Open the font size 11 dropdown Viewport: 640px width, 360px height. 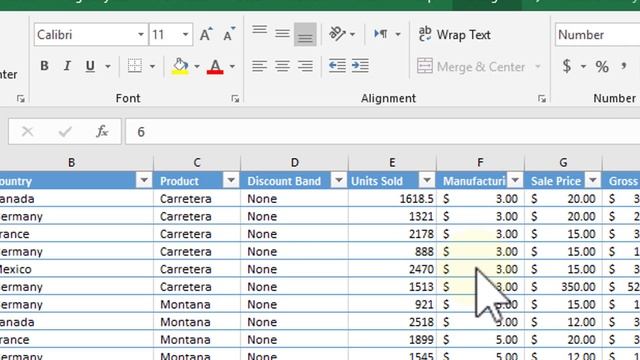tap(185, 34)
